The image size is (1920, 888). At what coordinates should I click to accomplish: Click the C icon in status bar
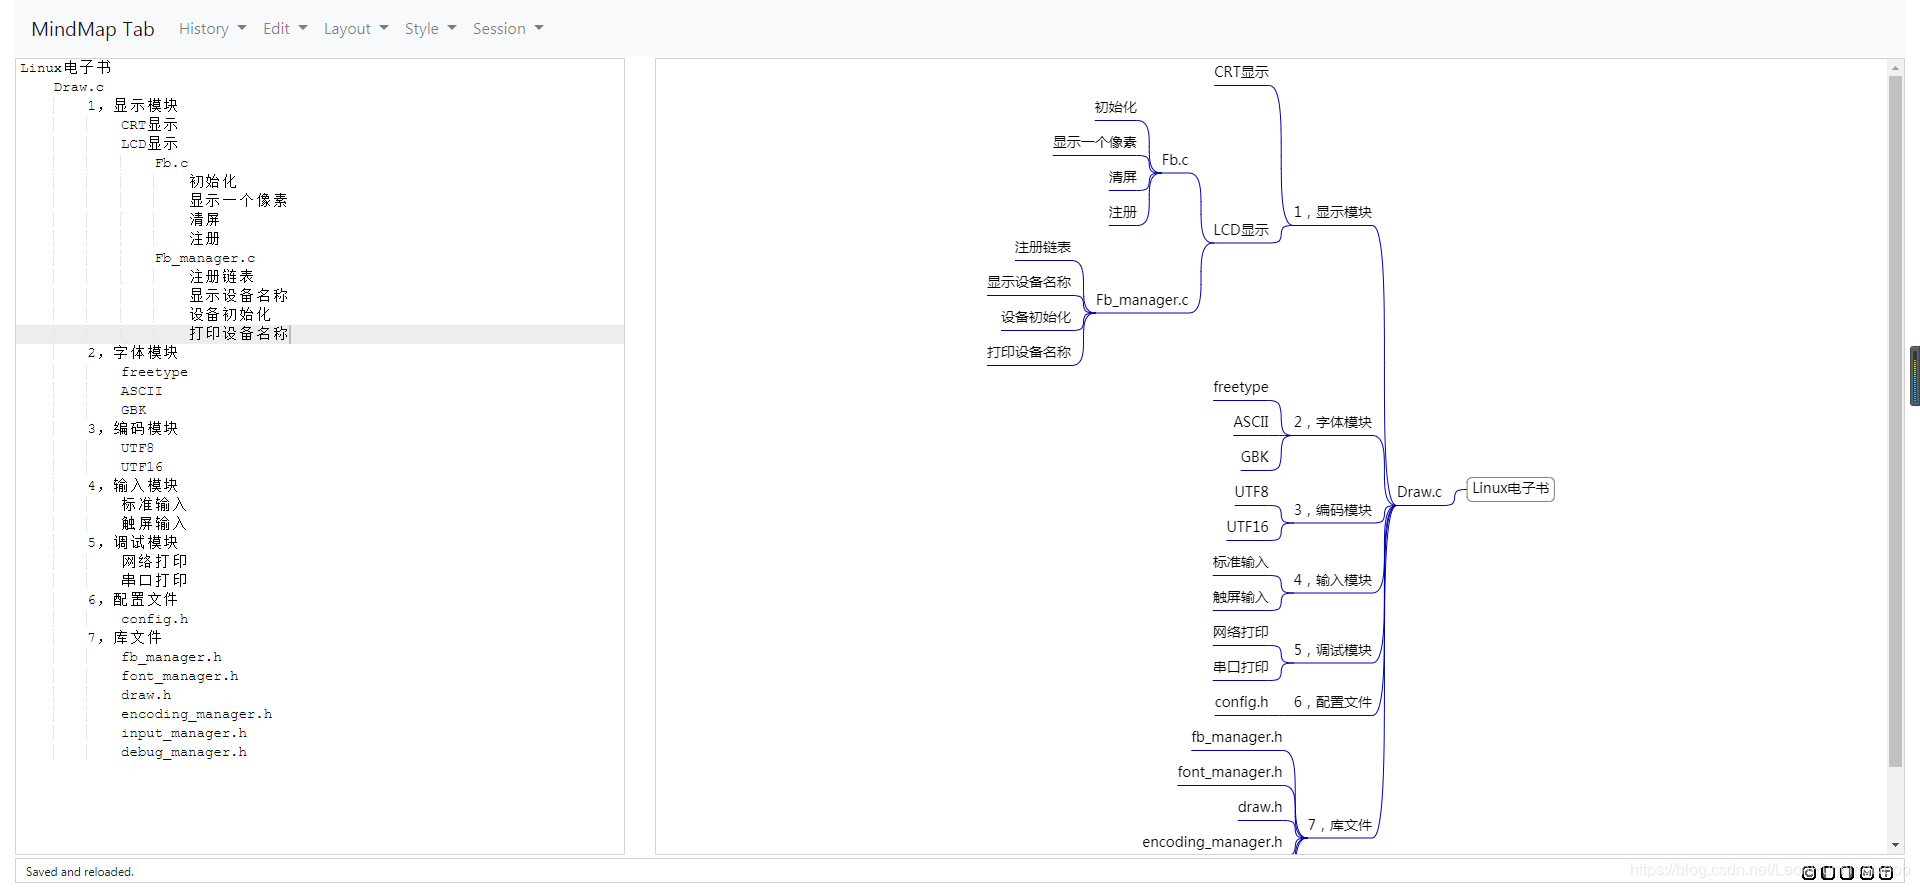(1809, 873)
